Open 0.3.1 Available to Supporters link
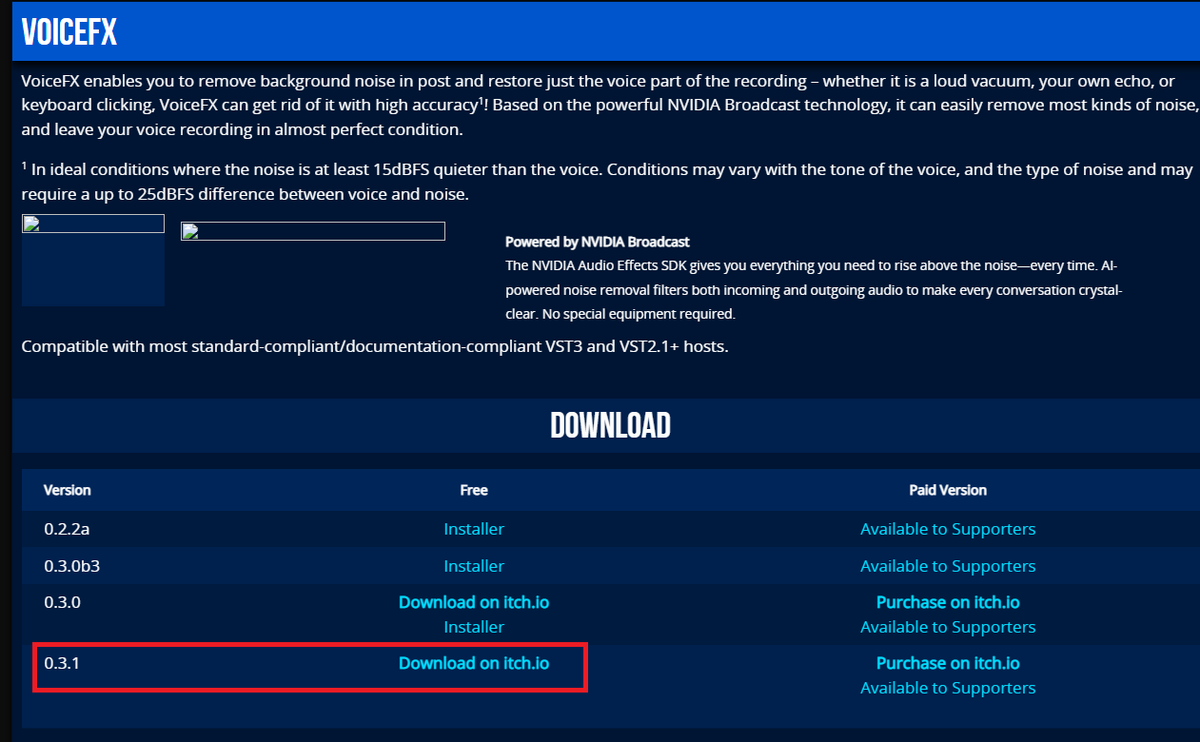1200x742 pixels. click(x=948, y=688)
